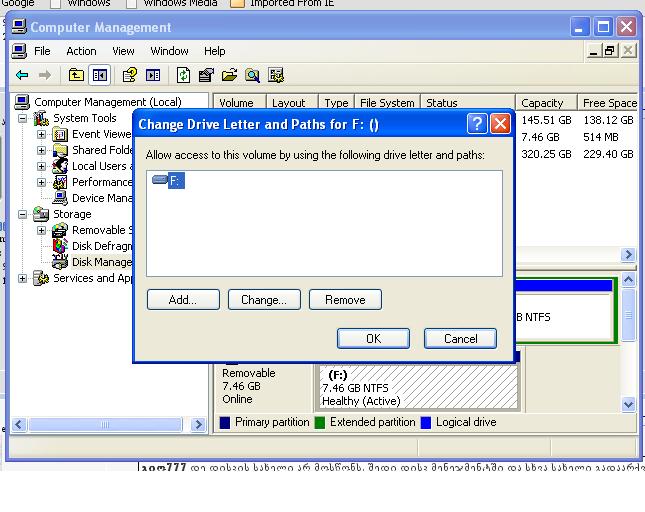Screen dimensions: 645x512
Task: Click the Capacity column header
Action: (546, 102)
